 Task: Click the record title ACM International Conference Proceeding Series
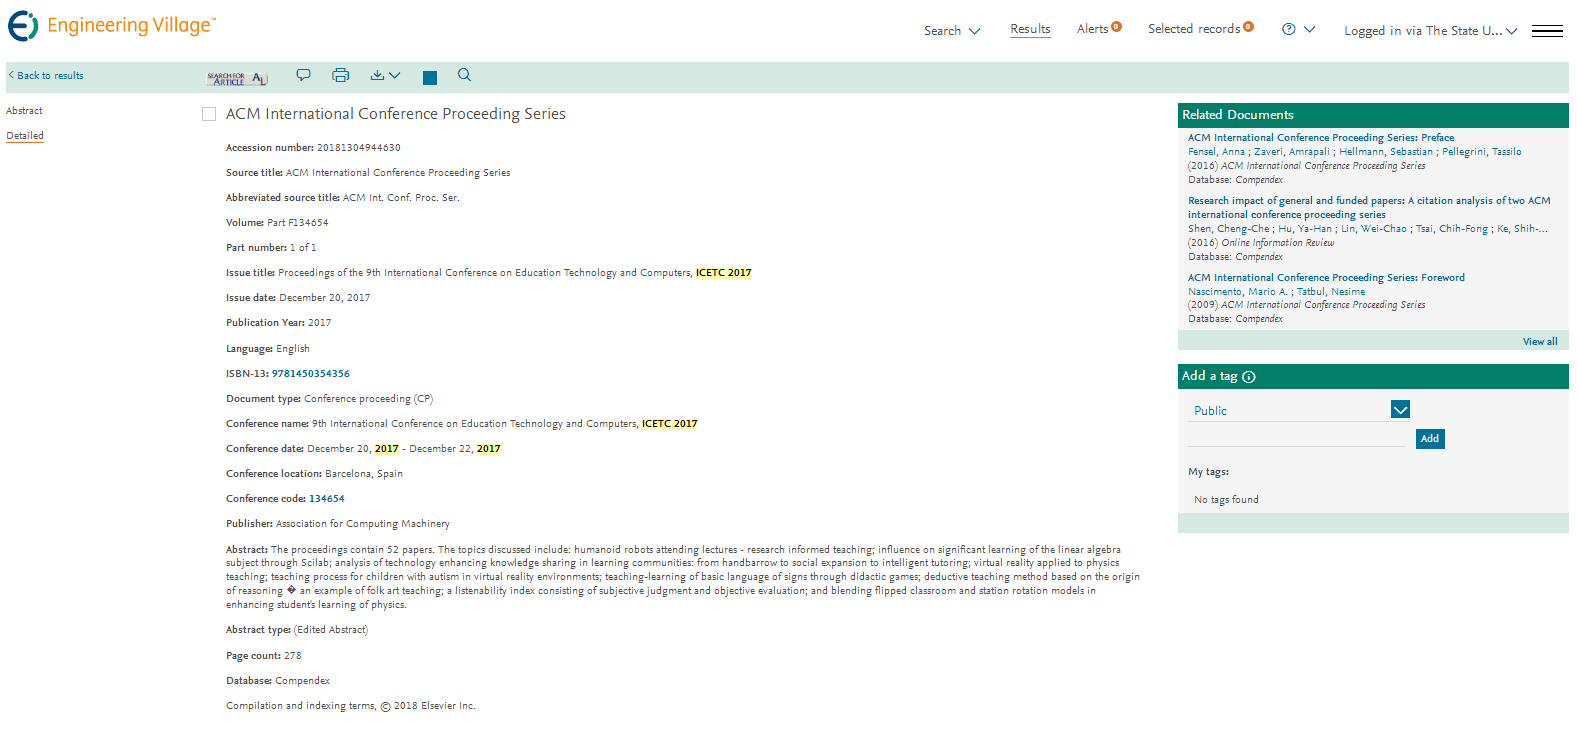[396, 114]
